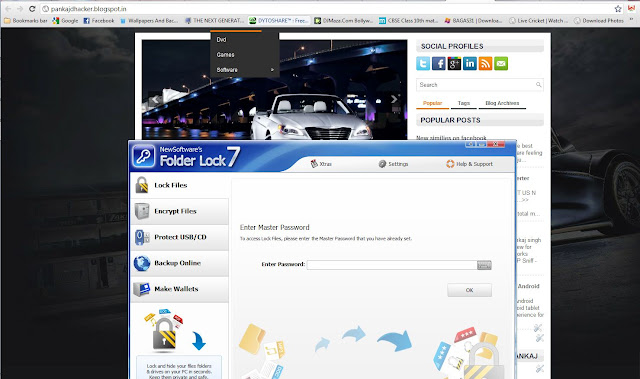Click the OK button

(x=469, y=290)
